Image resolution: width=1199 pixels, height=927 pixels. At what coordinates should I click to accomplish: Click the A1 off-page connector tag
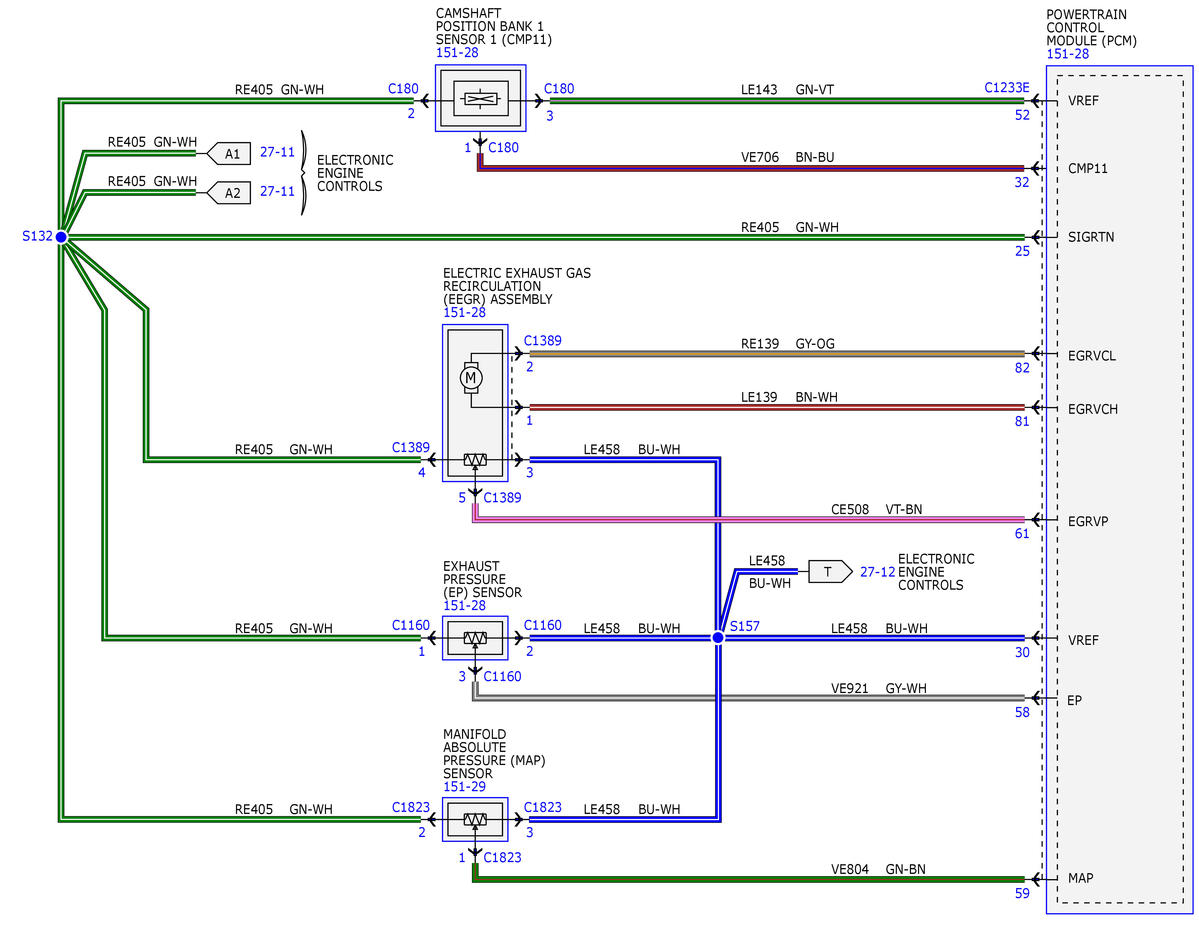[229, 154]
